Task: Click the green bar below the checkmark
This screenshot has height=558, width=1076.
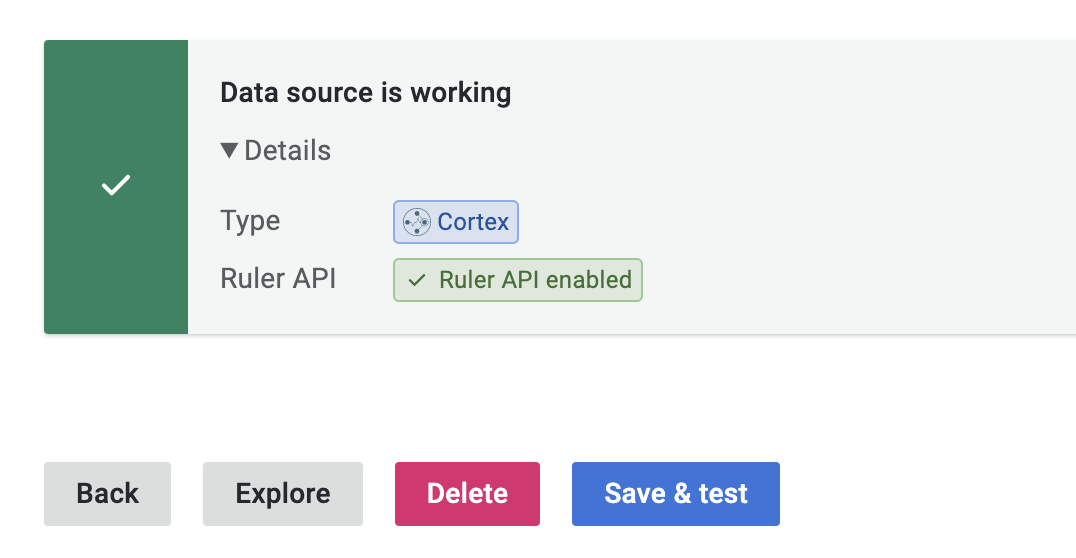Action: (x=116, y=280)
